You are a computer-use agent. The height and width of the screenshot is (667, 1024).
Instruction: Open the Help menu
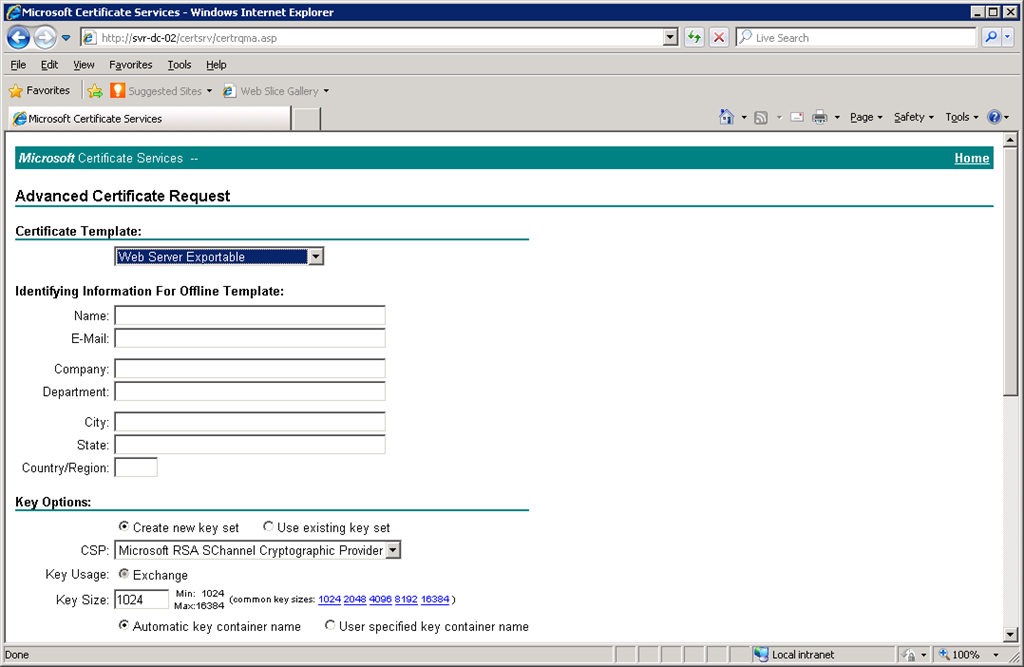pos(216,65)
